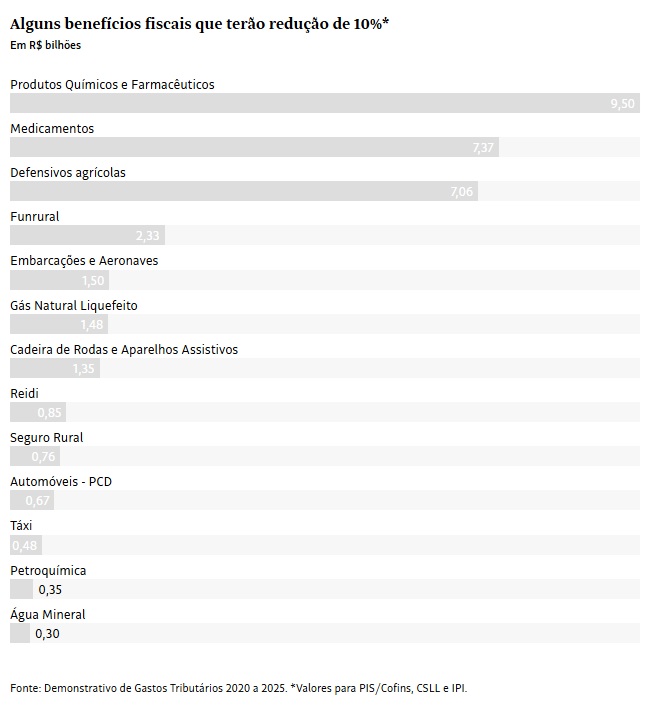Click the 9,50 value label
Screen dimensions: 654x705
(622, 103)
